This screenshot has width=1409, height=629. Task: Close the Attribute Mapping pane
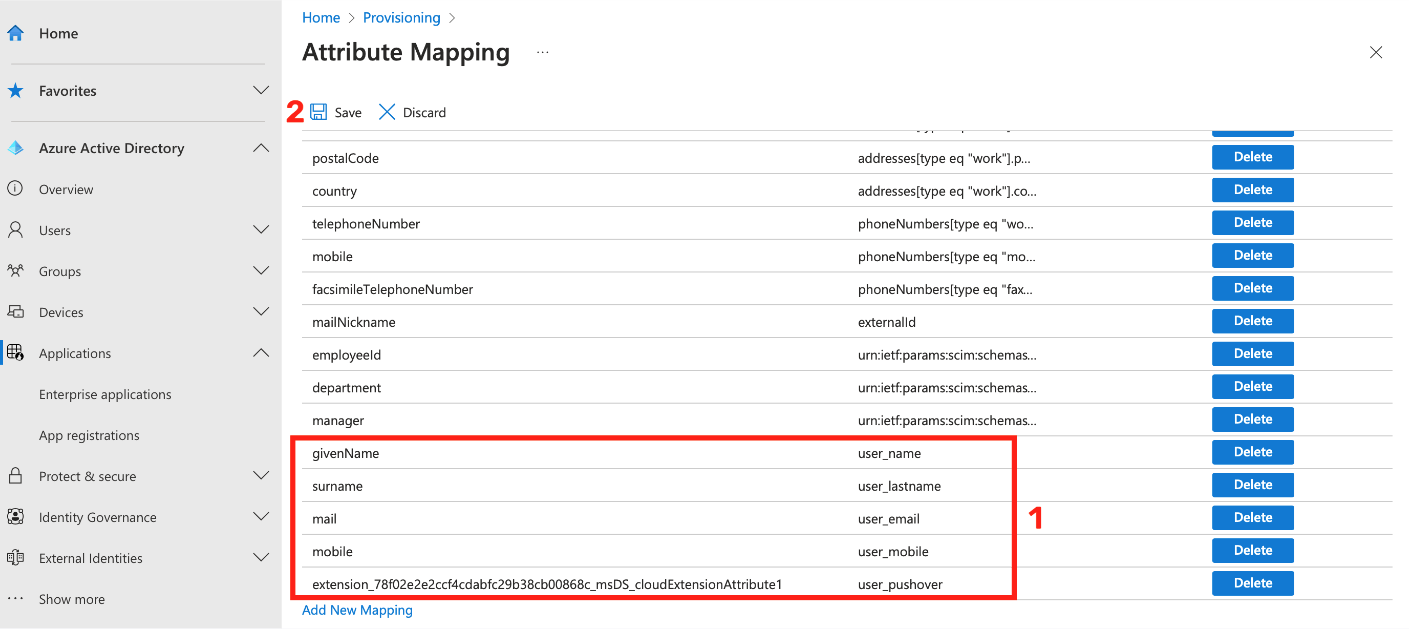pos(1376,52)
